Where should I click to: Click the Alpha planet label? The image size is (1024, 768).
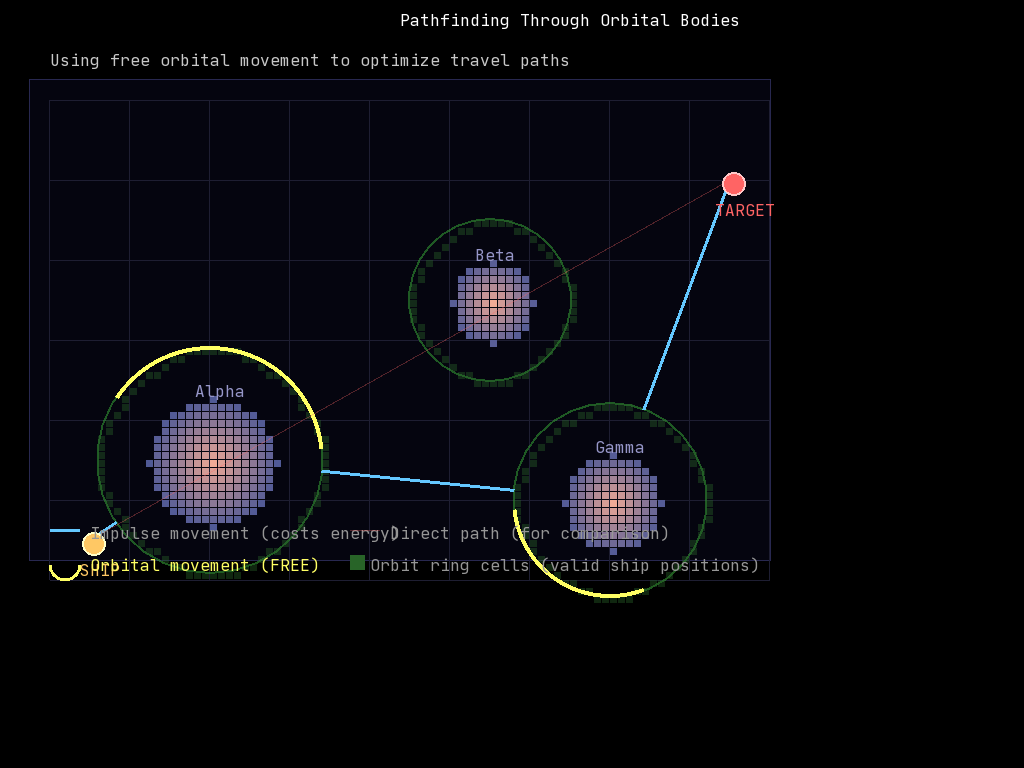220,392
